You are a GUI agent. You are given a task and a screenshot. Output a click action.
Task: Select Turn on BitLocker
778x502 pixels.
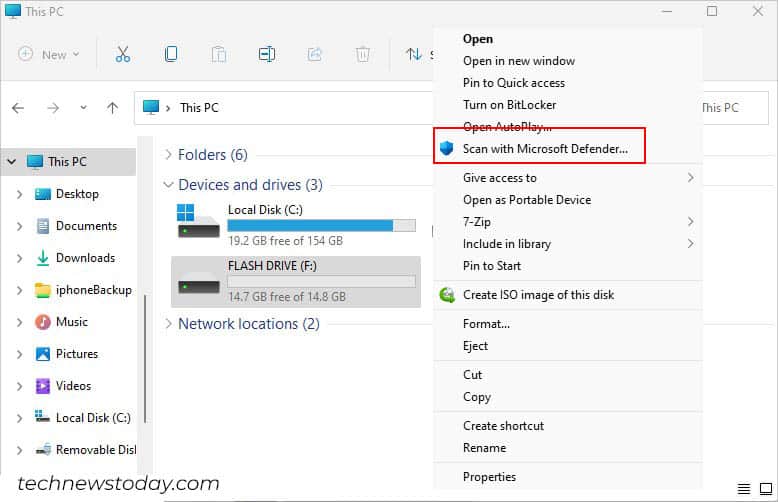pos(568,105)
